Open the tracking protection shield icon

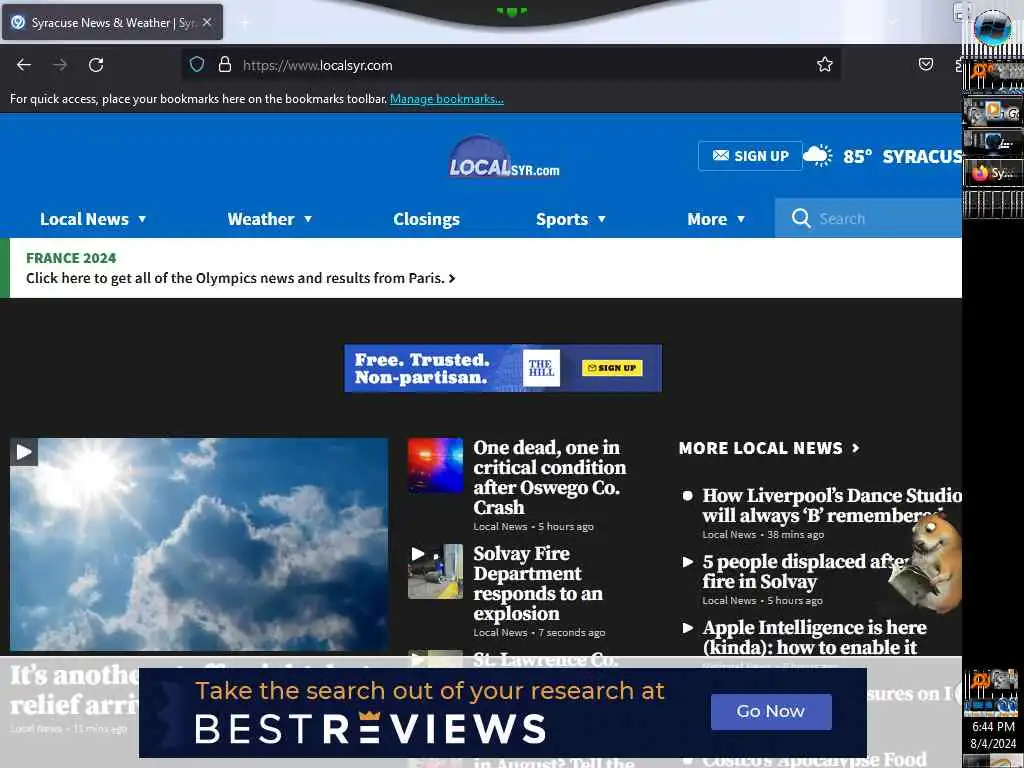pyautogui.click(x=197, y=65)
